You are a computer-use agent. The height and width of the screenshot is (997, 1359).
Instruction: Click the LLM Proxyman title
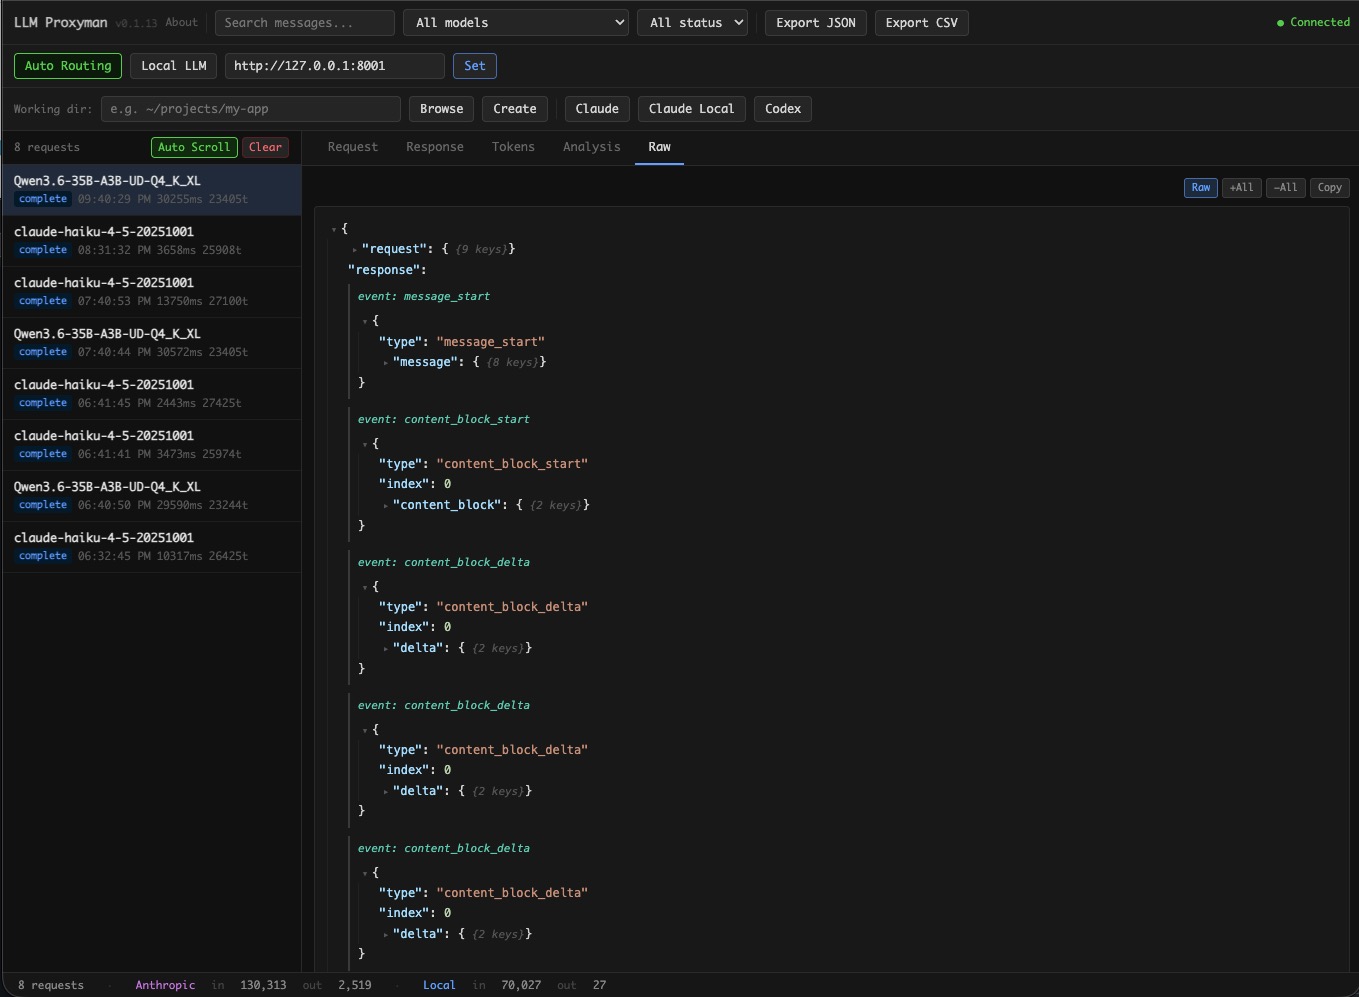[x=61, y=23]
